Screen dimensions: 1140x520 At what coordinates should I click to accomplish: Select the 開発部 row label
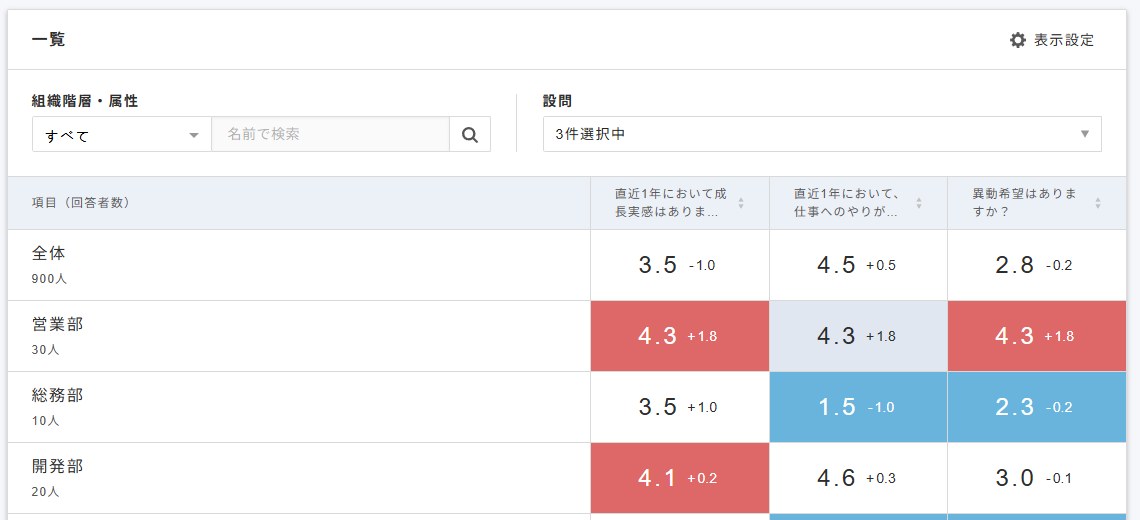click(57, 467)
